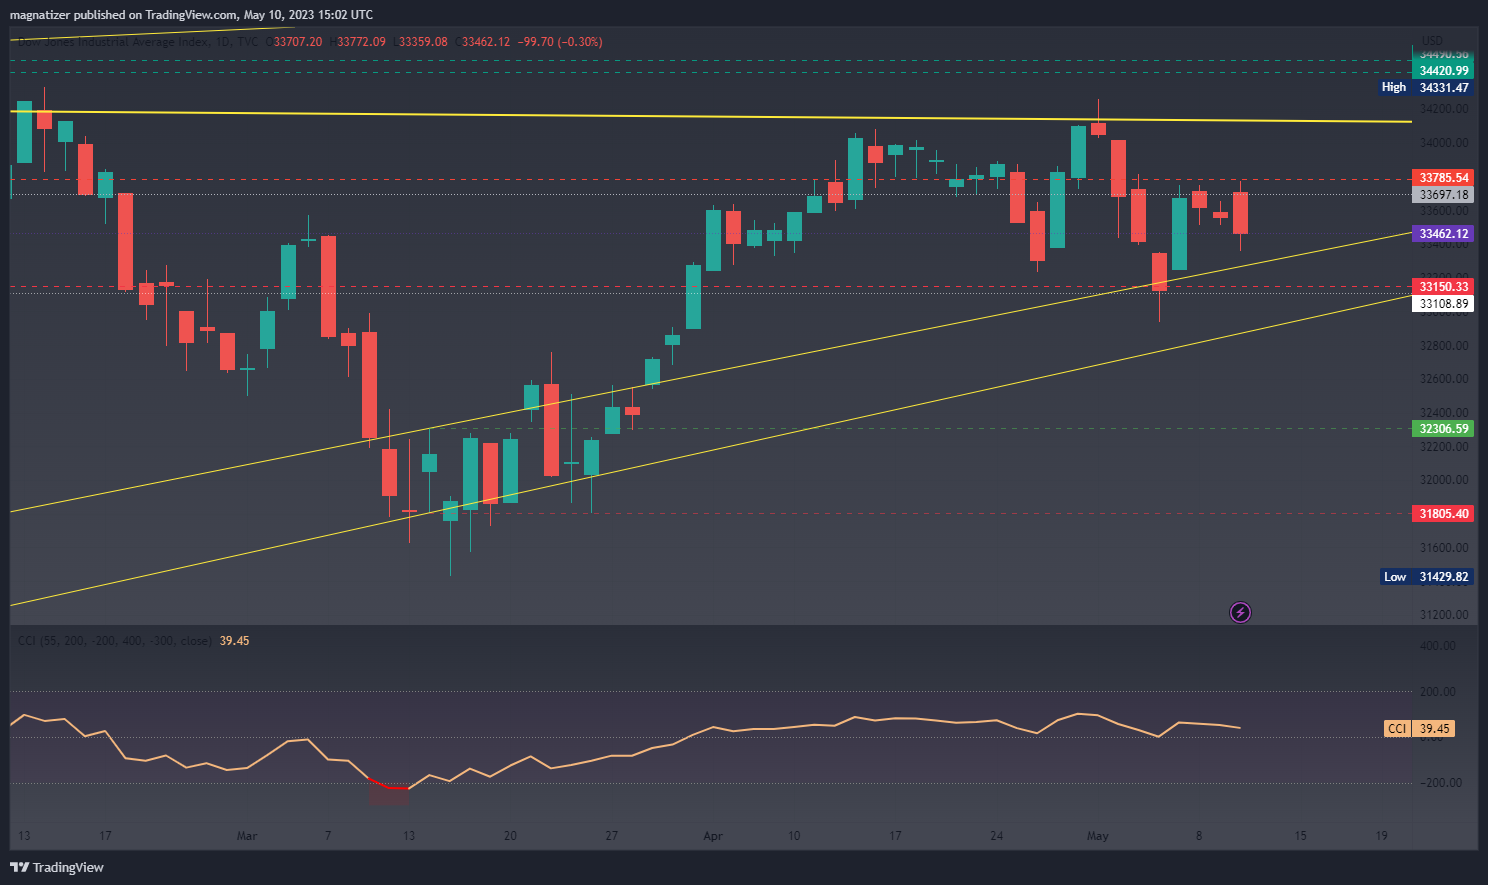
Task: Click the CCI indicator legend title
Action: pos(115,641)
